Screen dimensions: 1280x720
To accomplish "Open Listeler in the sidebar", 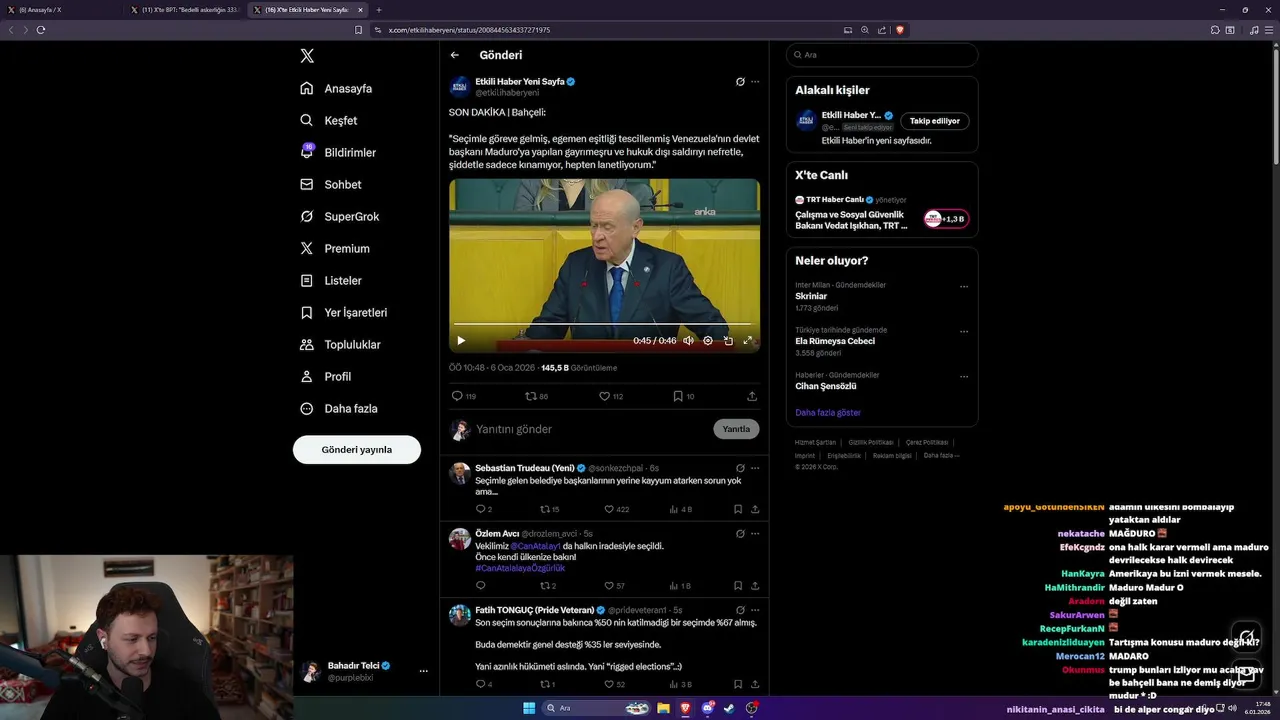I will coord(331,280).
